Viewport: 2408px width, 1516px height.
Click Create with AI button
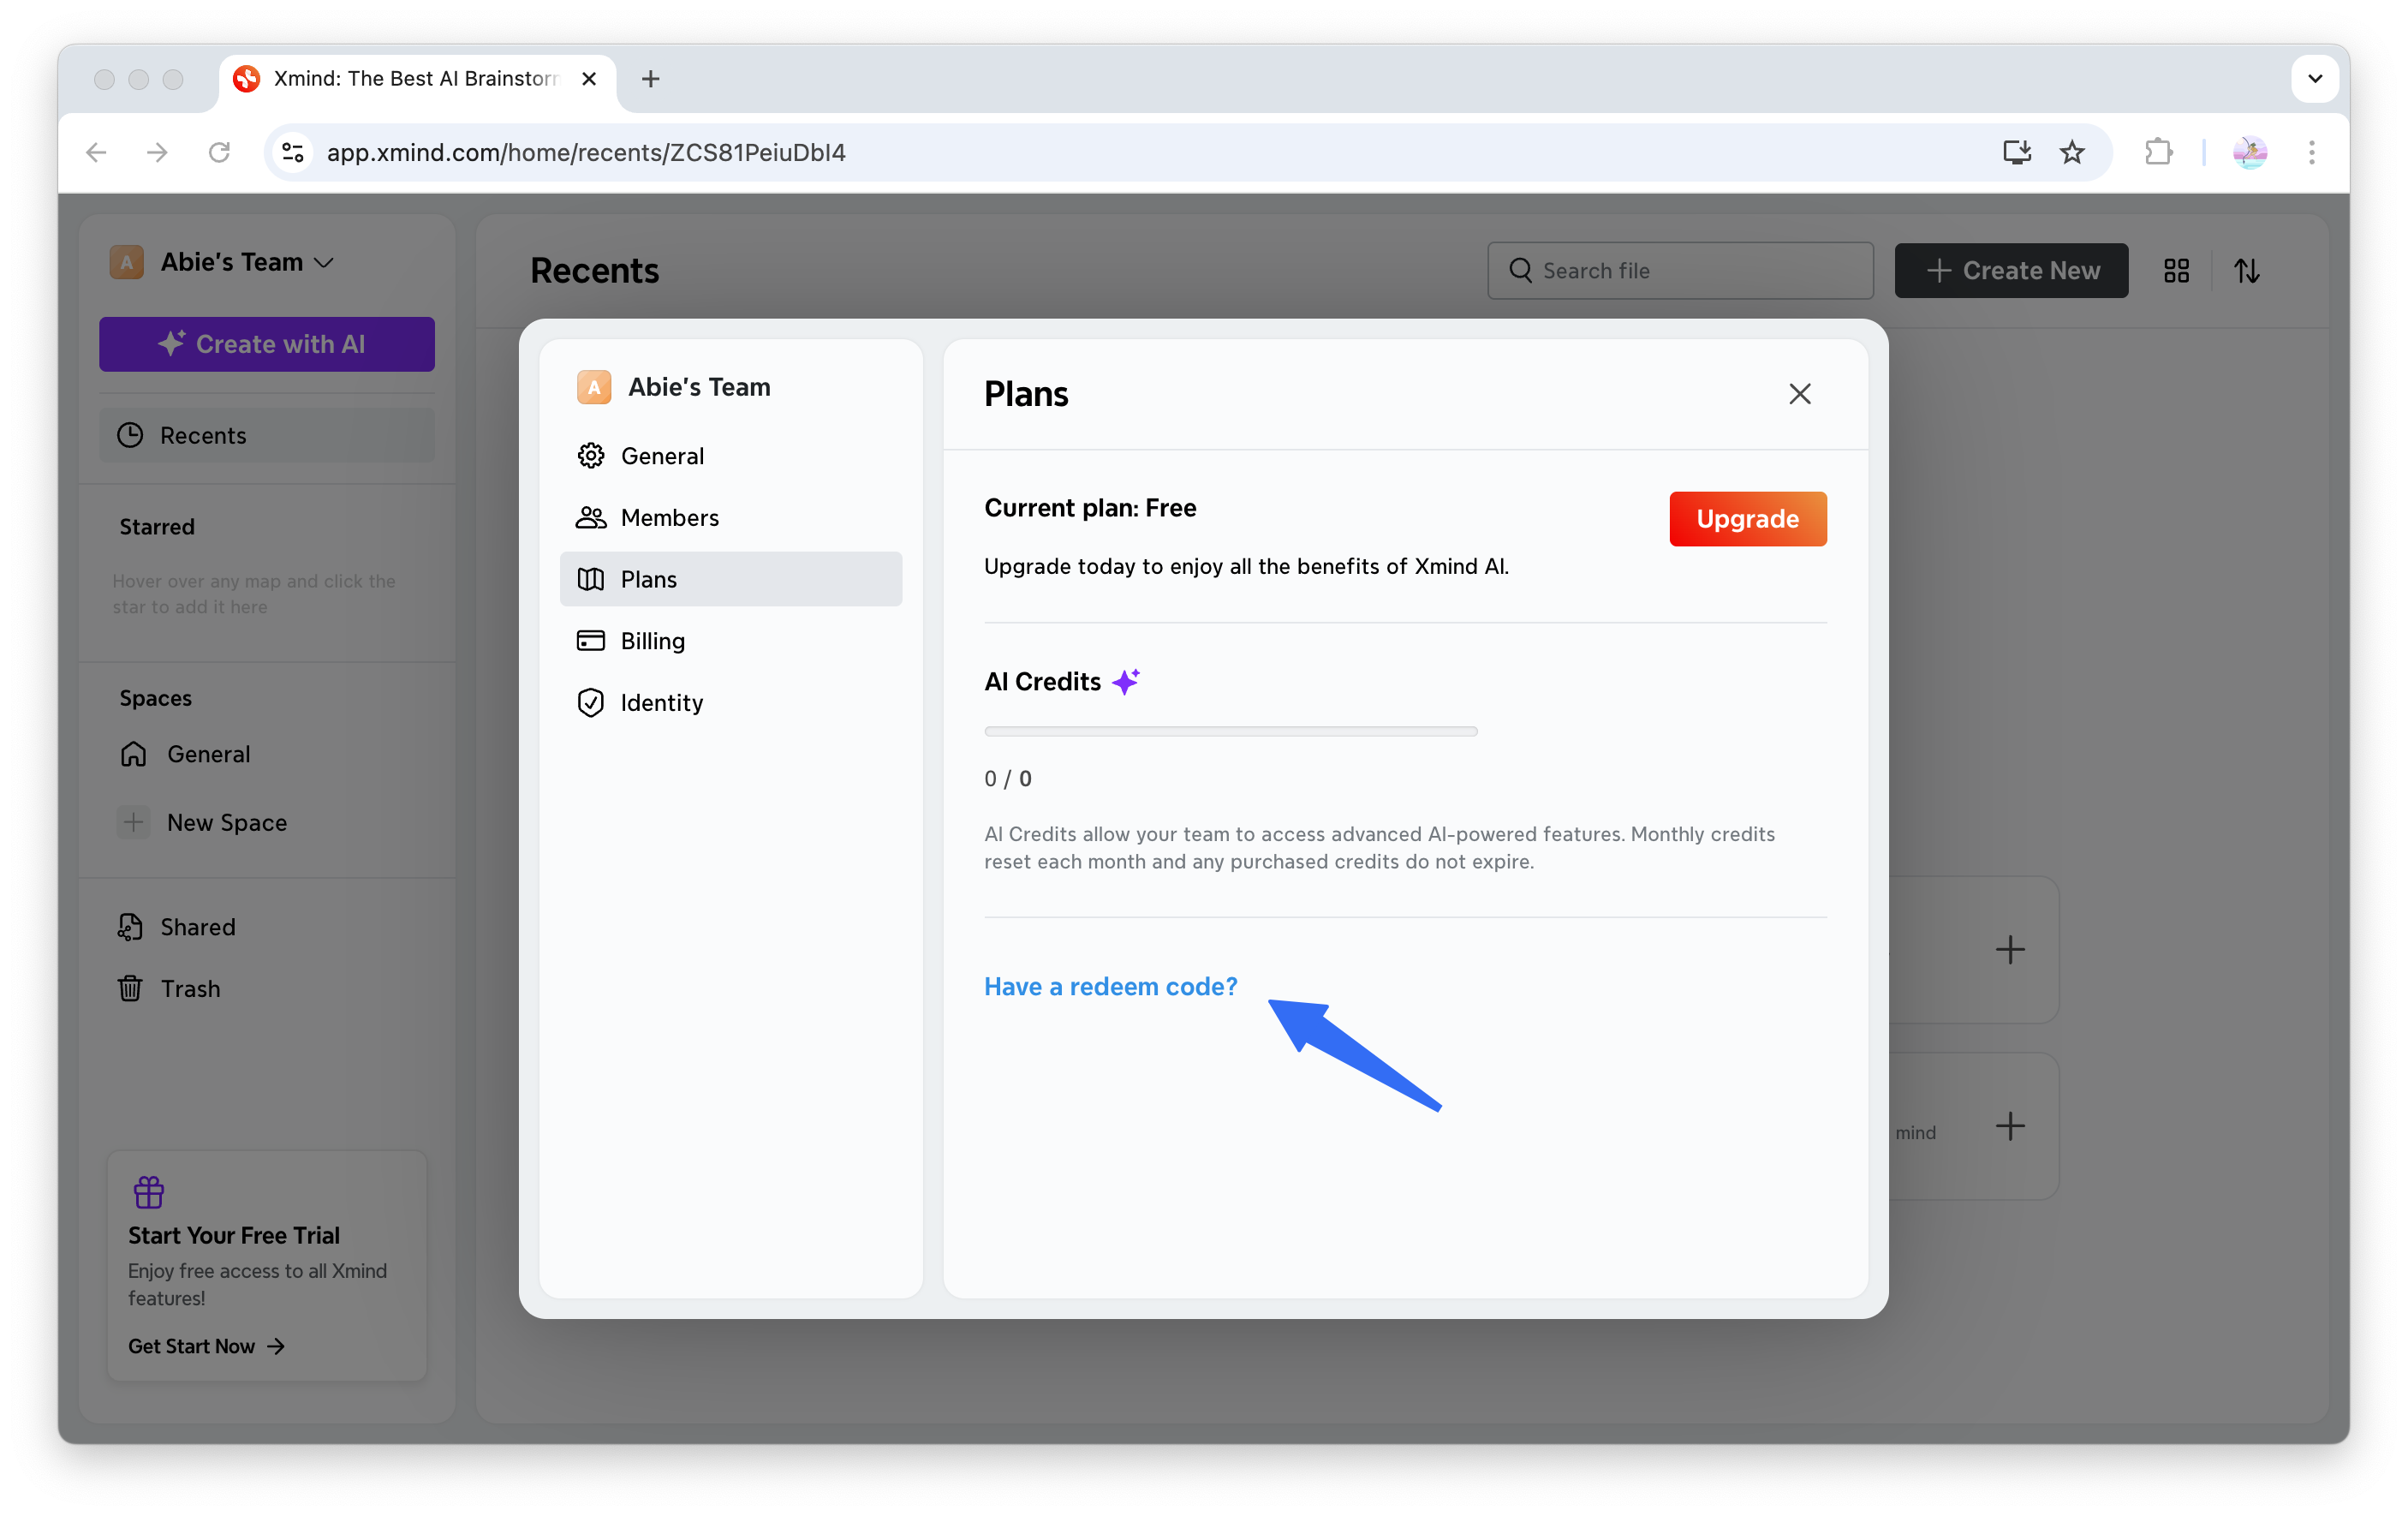(267, 344)
